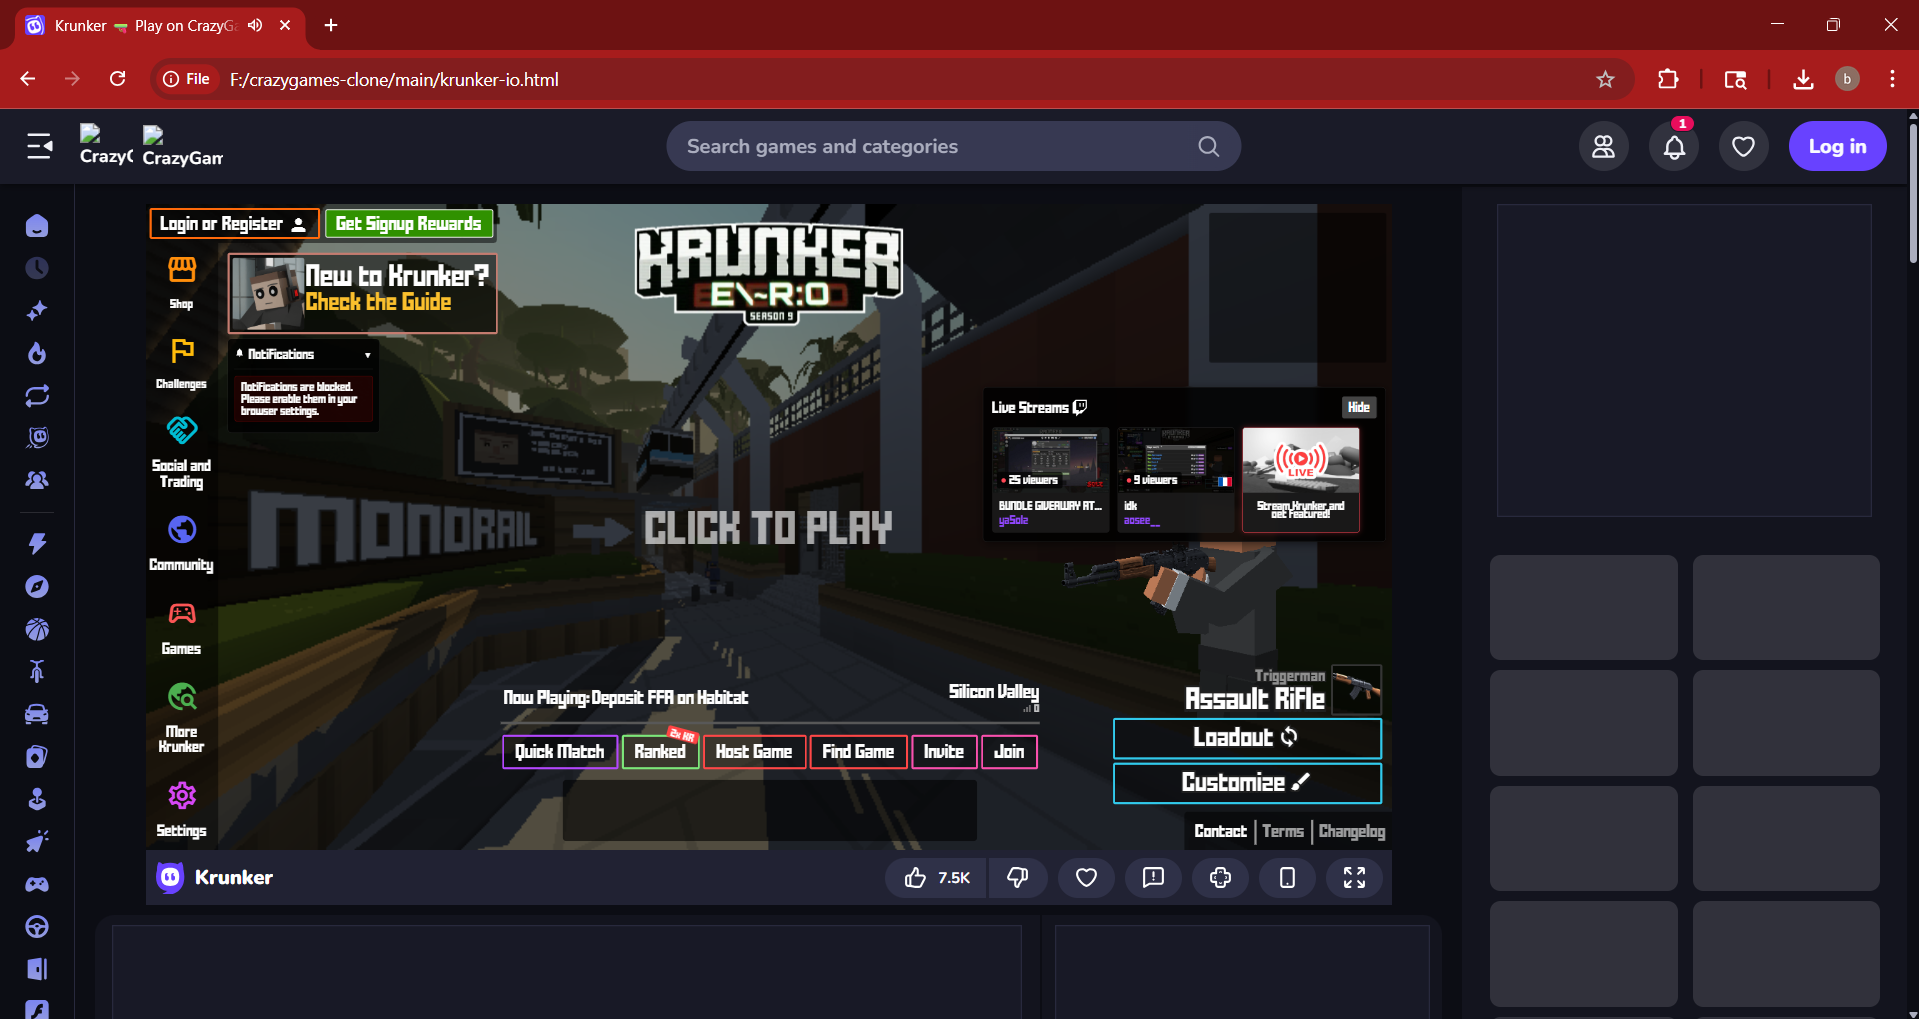Click the thumbs down dislike icon

click(x=1017, y=878)
